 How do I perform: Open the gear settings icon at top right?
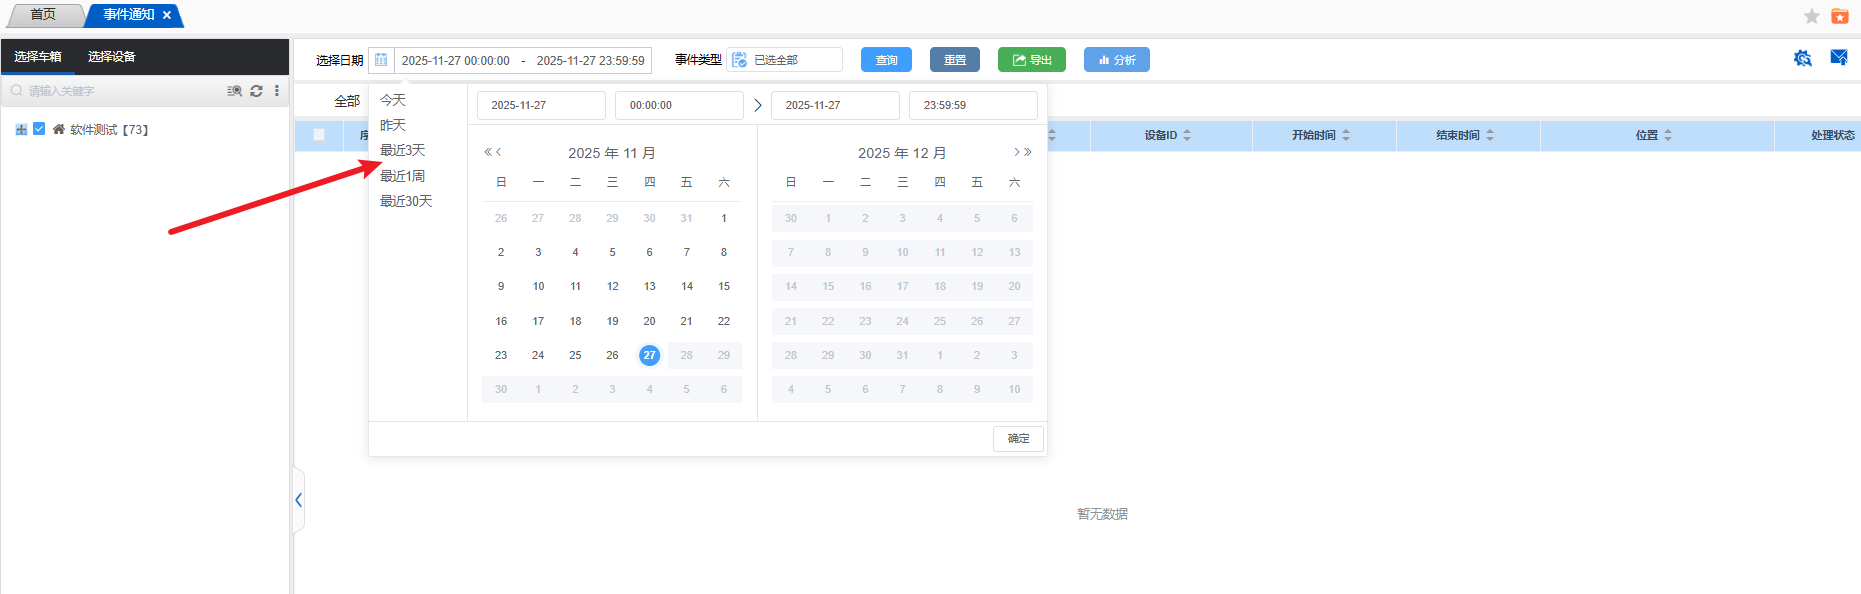(x=1802, y=58)
